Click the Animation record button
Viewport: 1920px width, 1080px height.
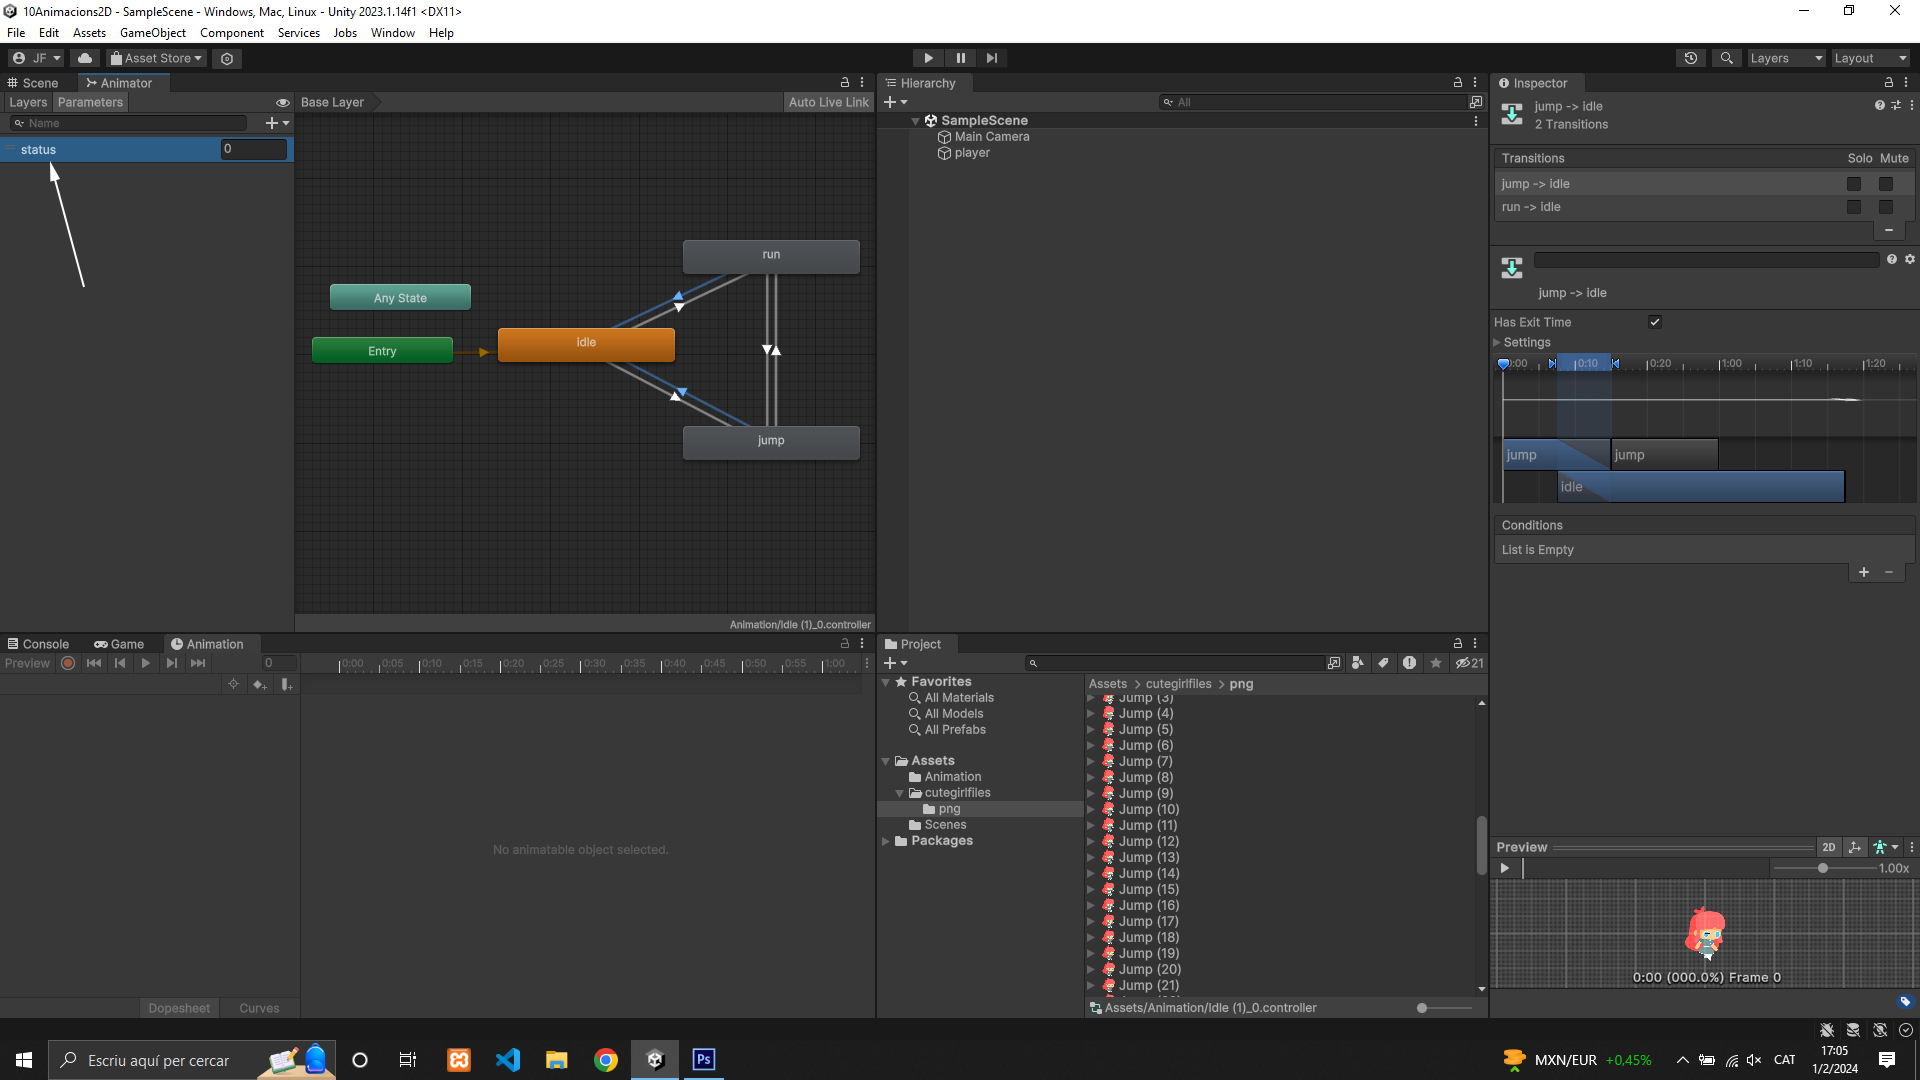[68, 663]
